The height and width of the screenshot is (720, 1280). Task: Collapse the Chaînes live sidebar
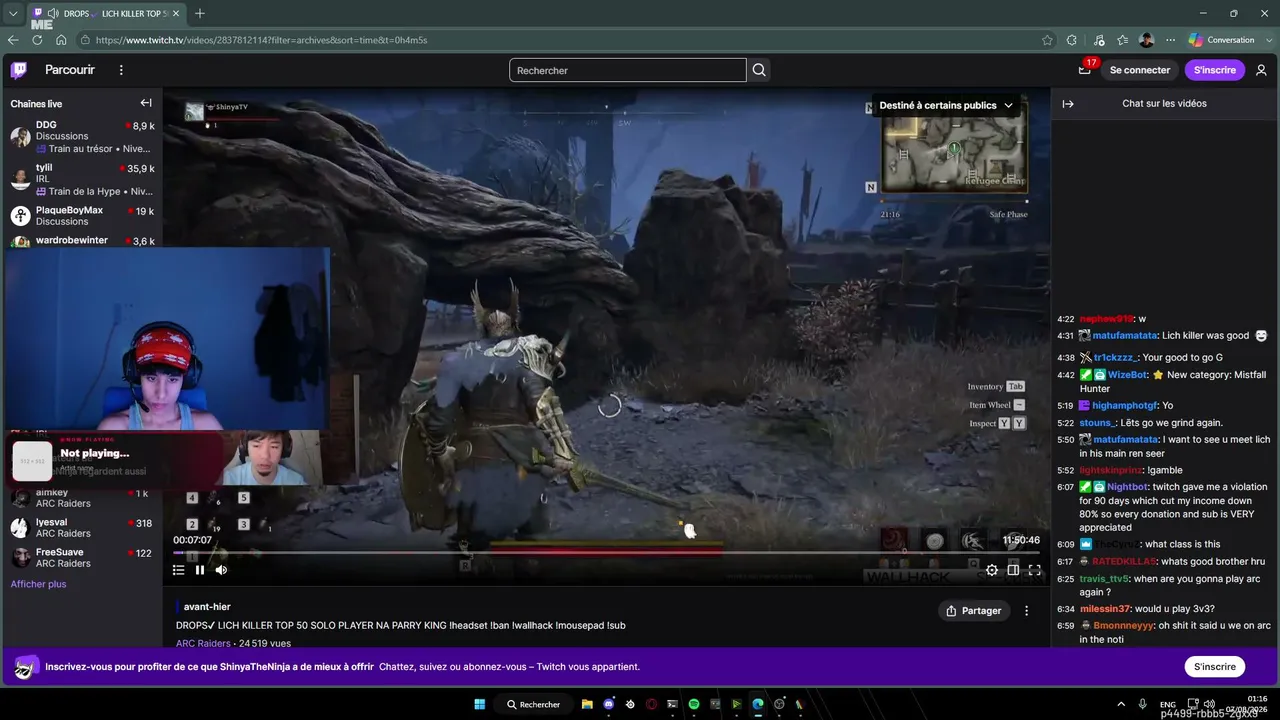pos(146,103)
